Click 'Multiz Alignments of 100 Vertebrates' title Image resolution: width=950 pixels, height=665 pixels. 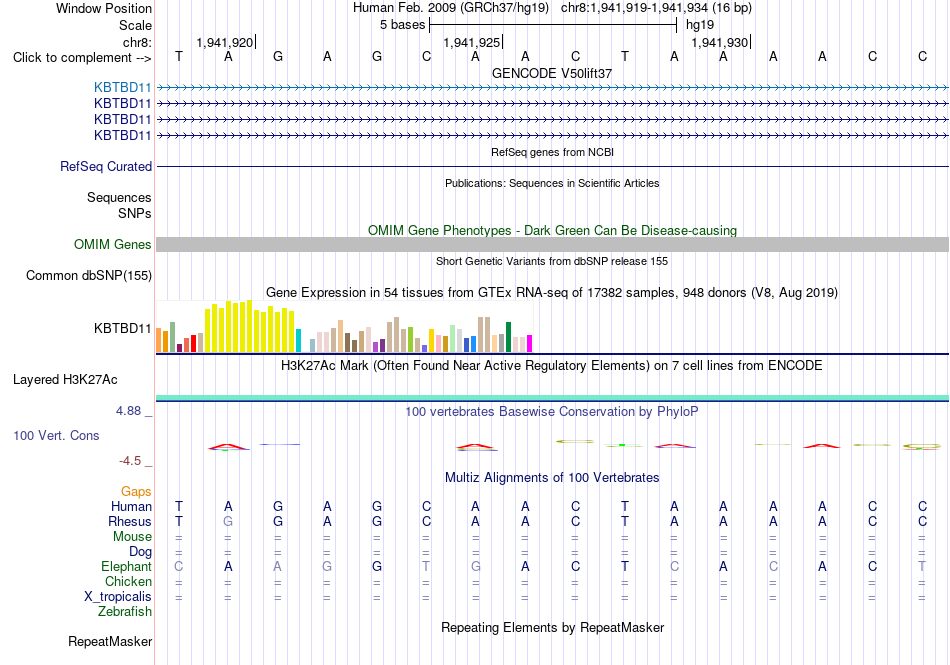pyautogui.click(x=552, y=477)
